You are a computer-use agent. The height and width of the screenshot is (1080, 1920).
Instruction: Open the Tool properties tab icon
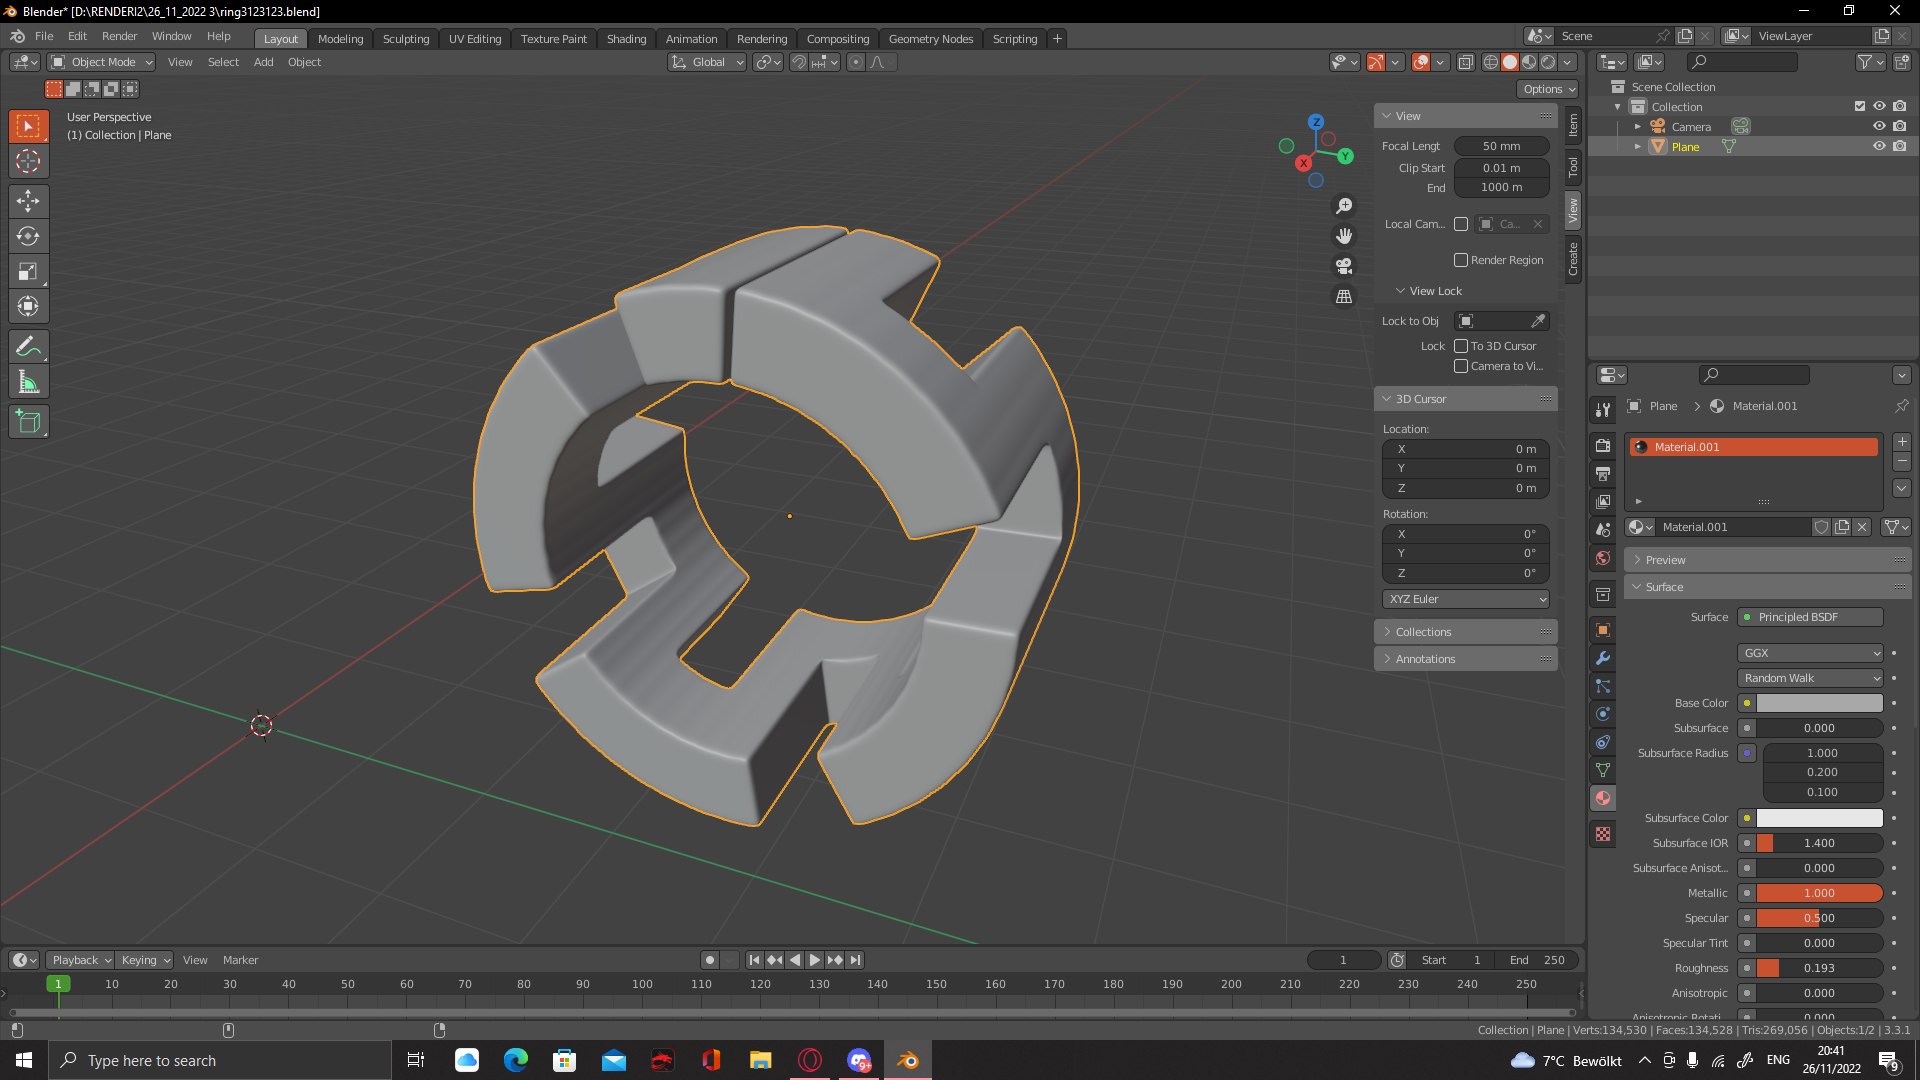pyautogui.click(x=1603, y=410)
